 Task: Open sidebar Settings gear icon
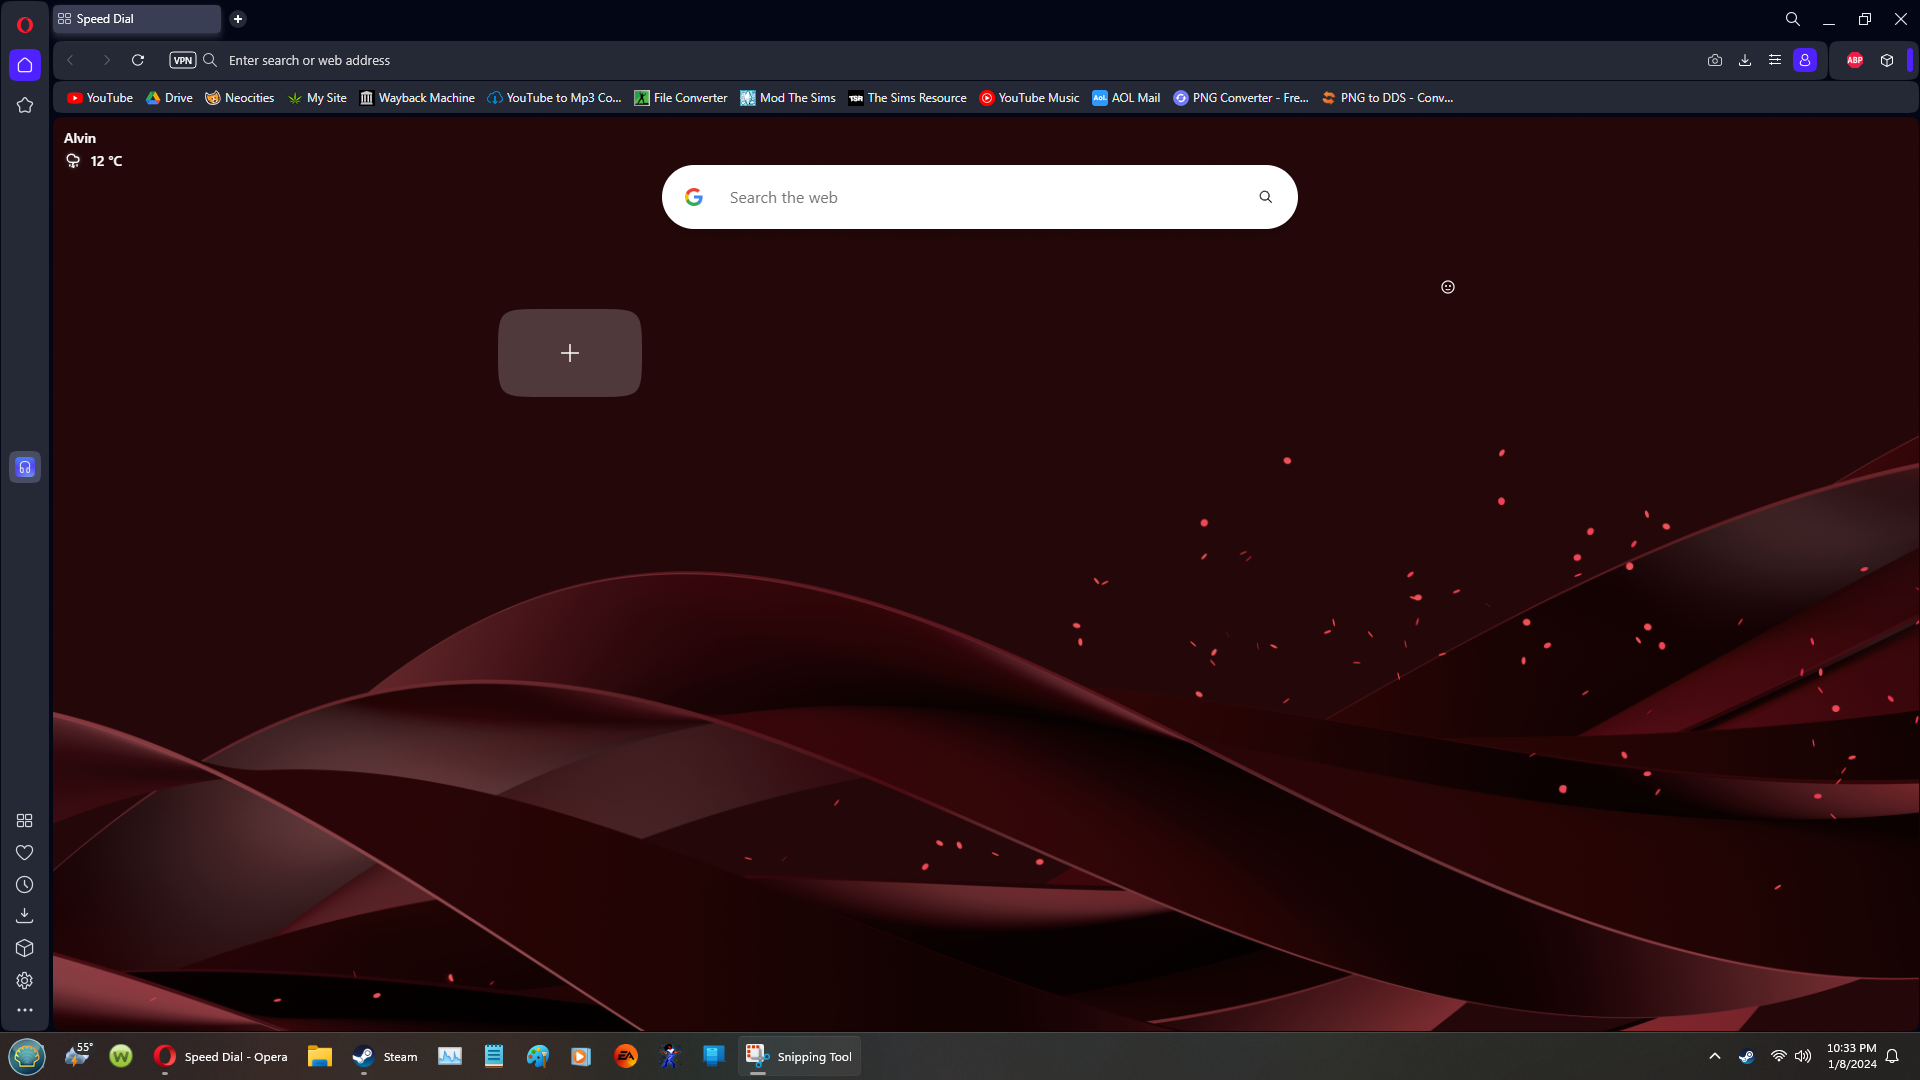click(25, 981)
